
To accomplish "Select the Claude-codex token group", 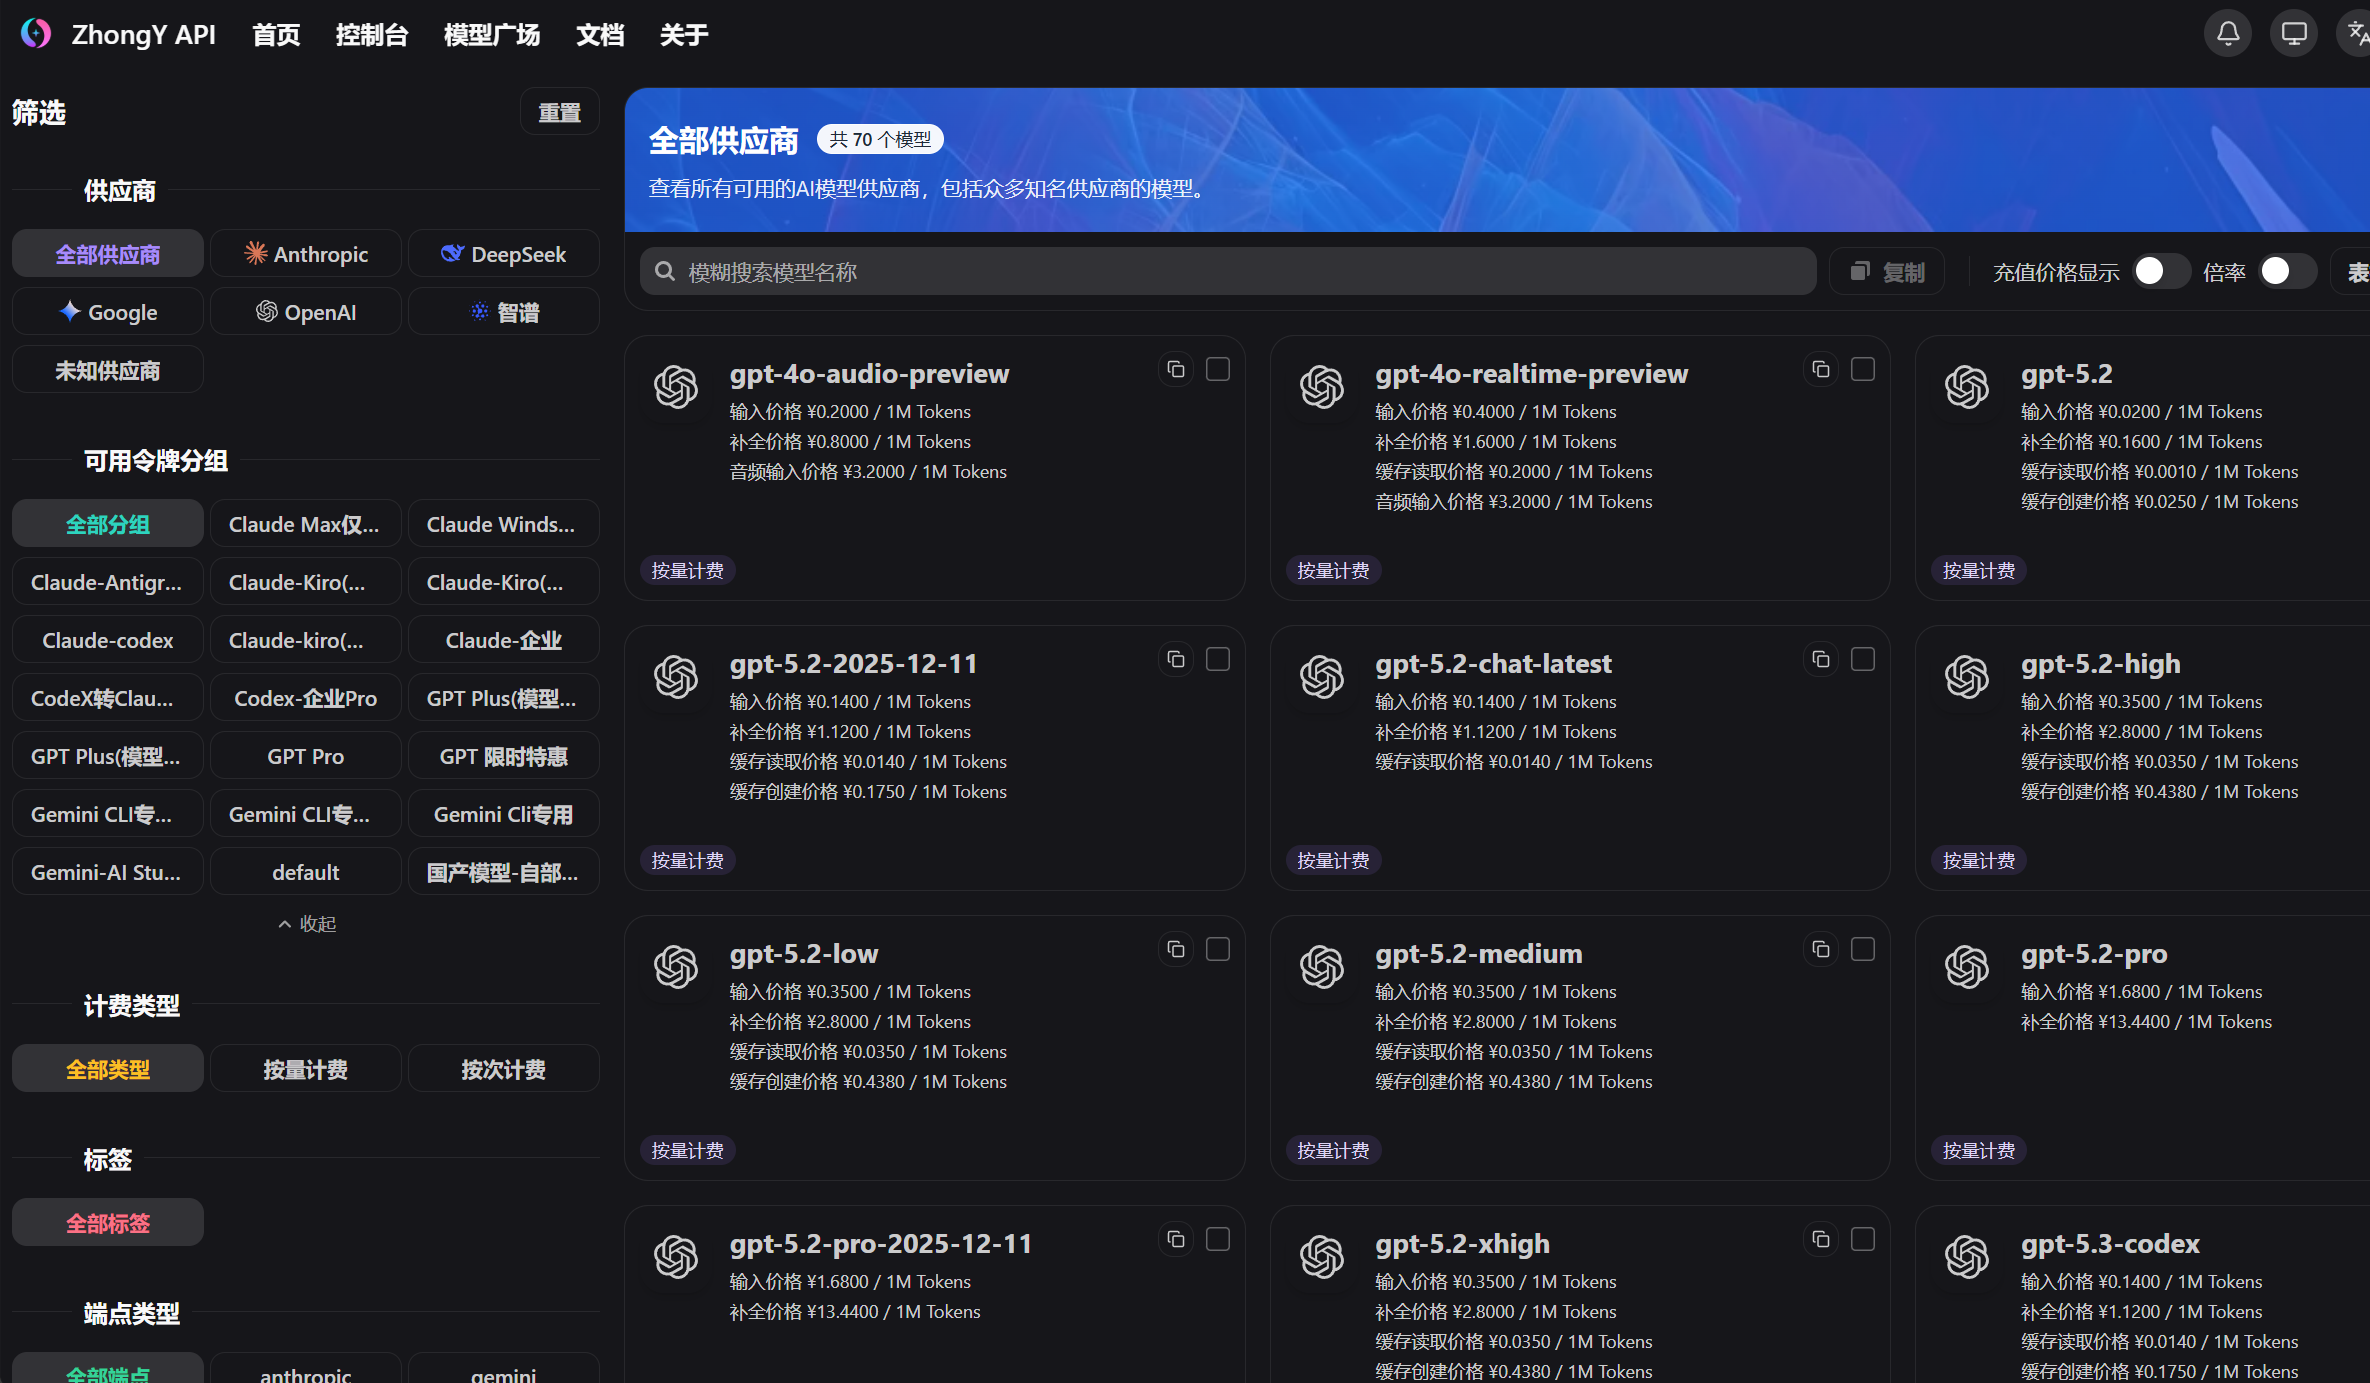I will point(108,640).
